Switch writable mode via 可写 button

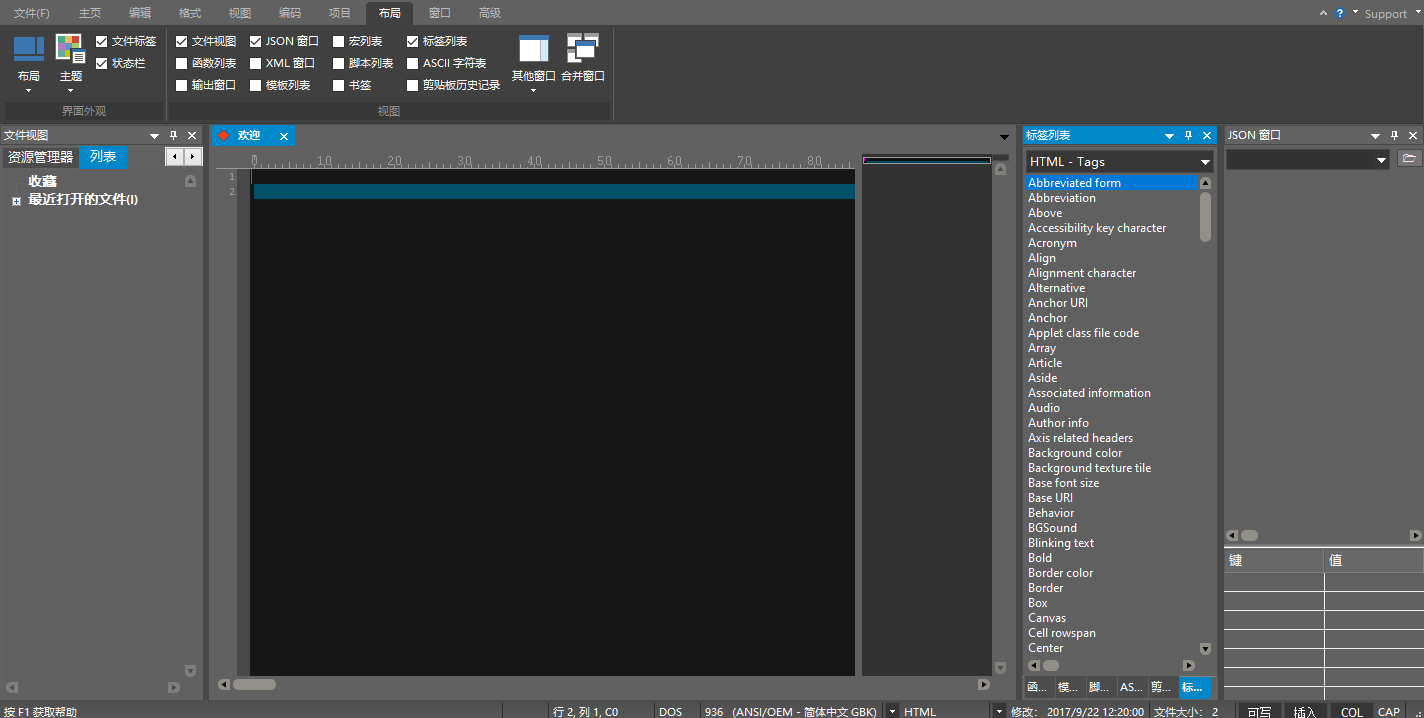click(1259, 711)
